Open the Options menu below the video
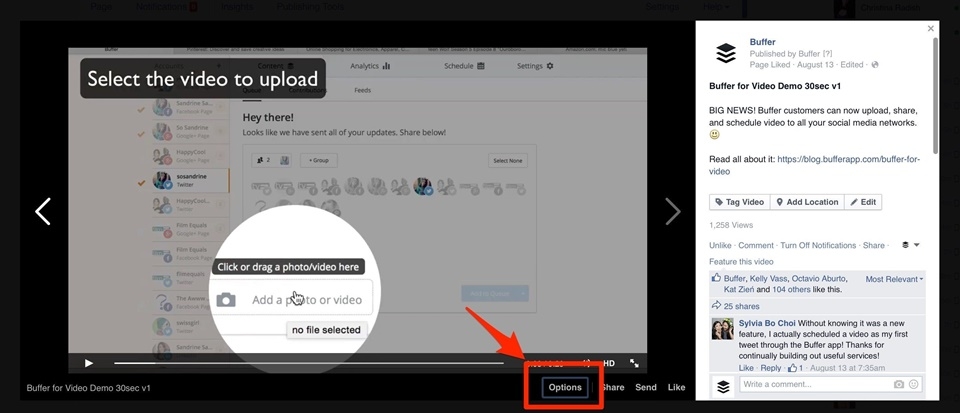The image size is (960, 413). click(565, 387)
